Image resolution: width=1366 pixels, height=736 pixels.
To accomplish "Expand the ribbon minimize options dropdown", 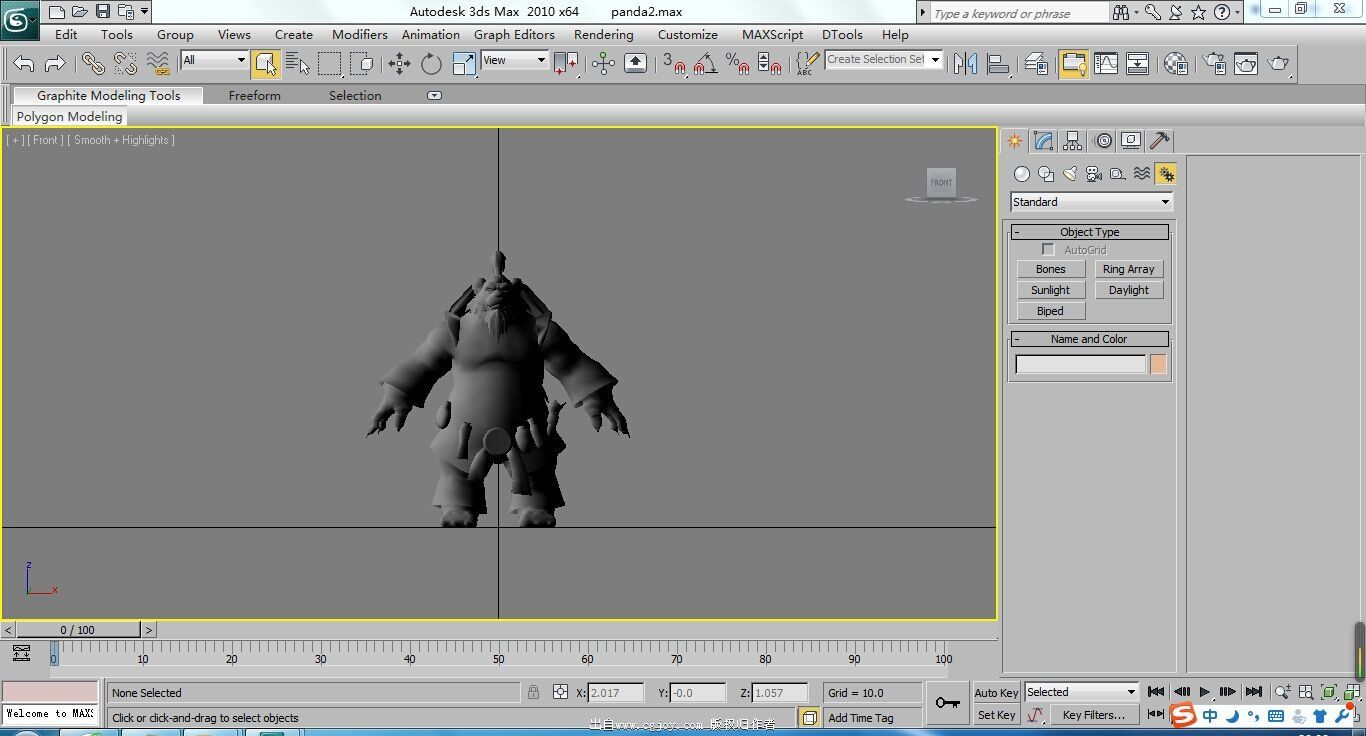I will point(434,96).
